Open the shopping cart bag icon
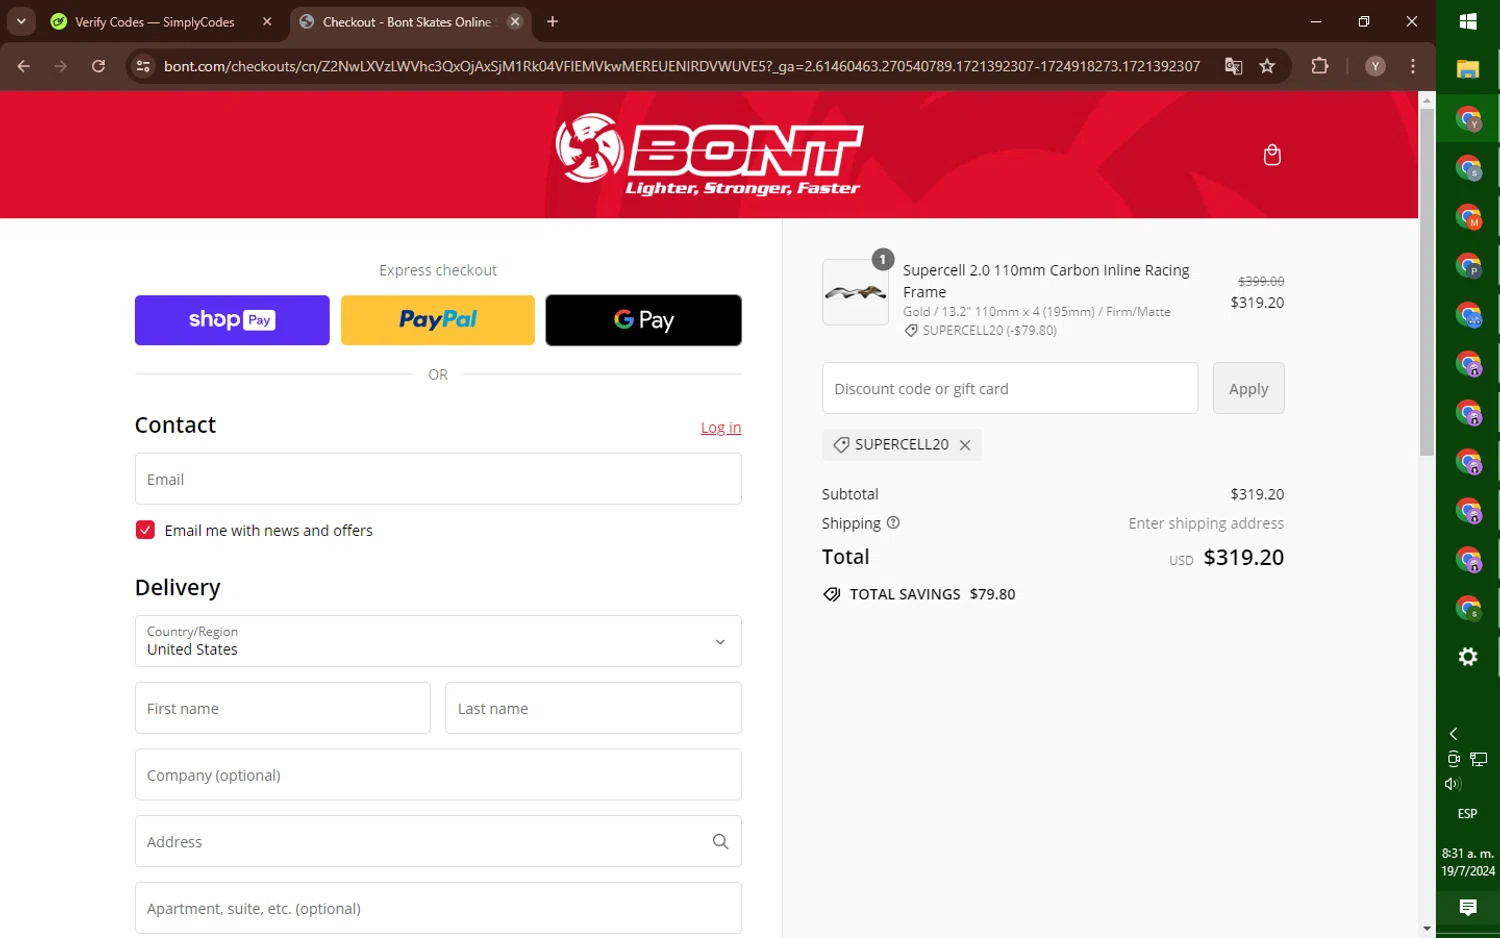 point(1272,155)
